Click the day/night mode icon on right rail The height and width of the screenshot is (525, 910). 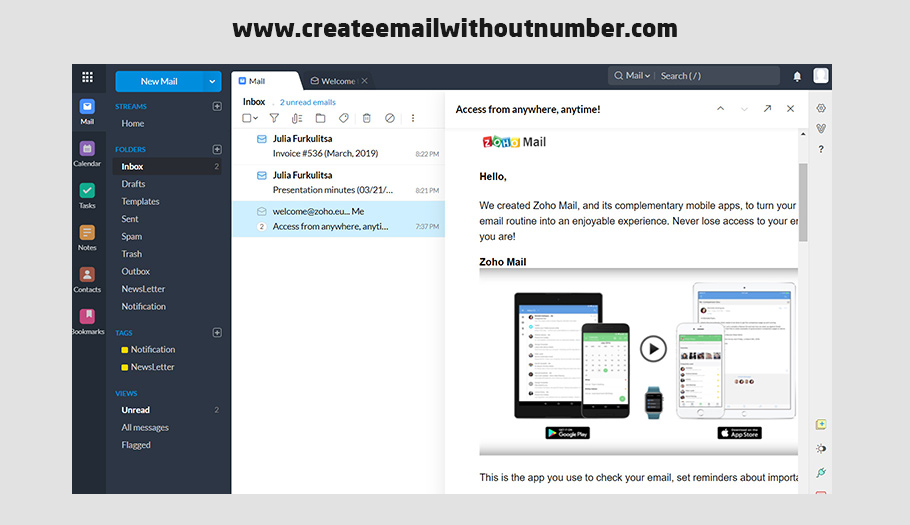821,448
